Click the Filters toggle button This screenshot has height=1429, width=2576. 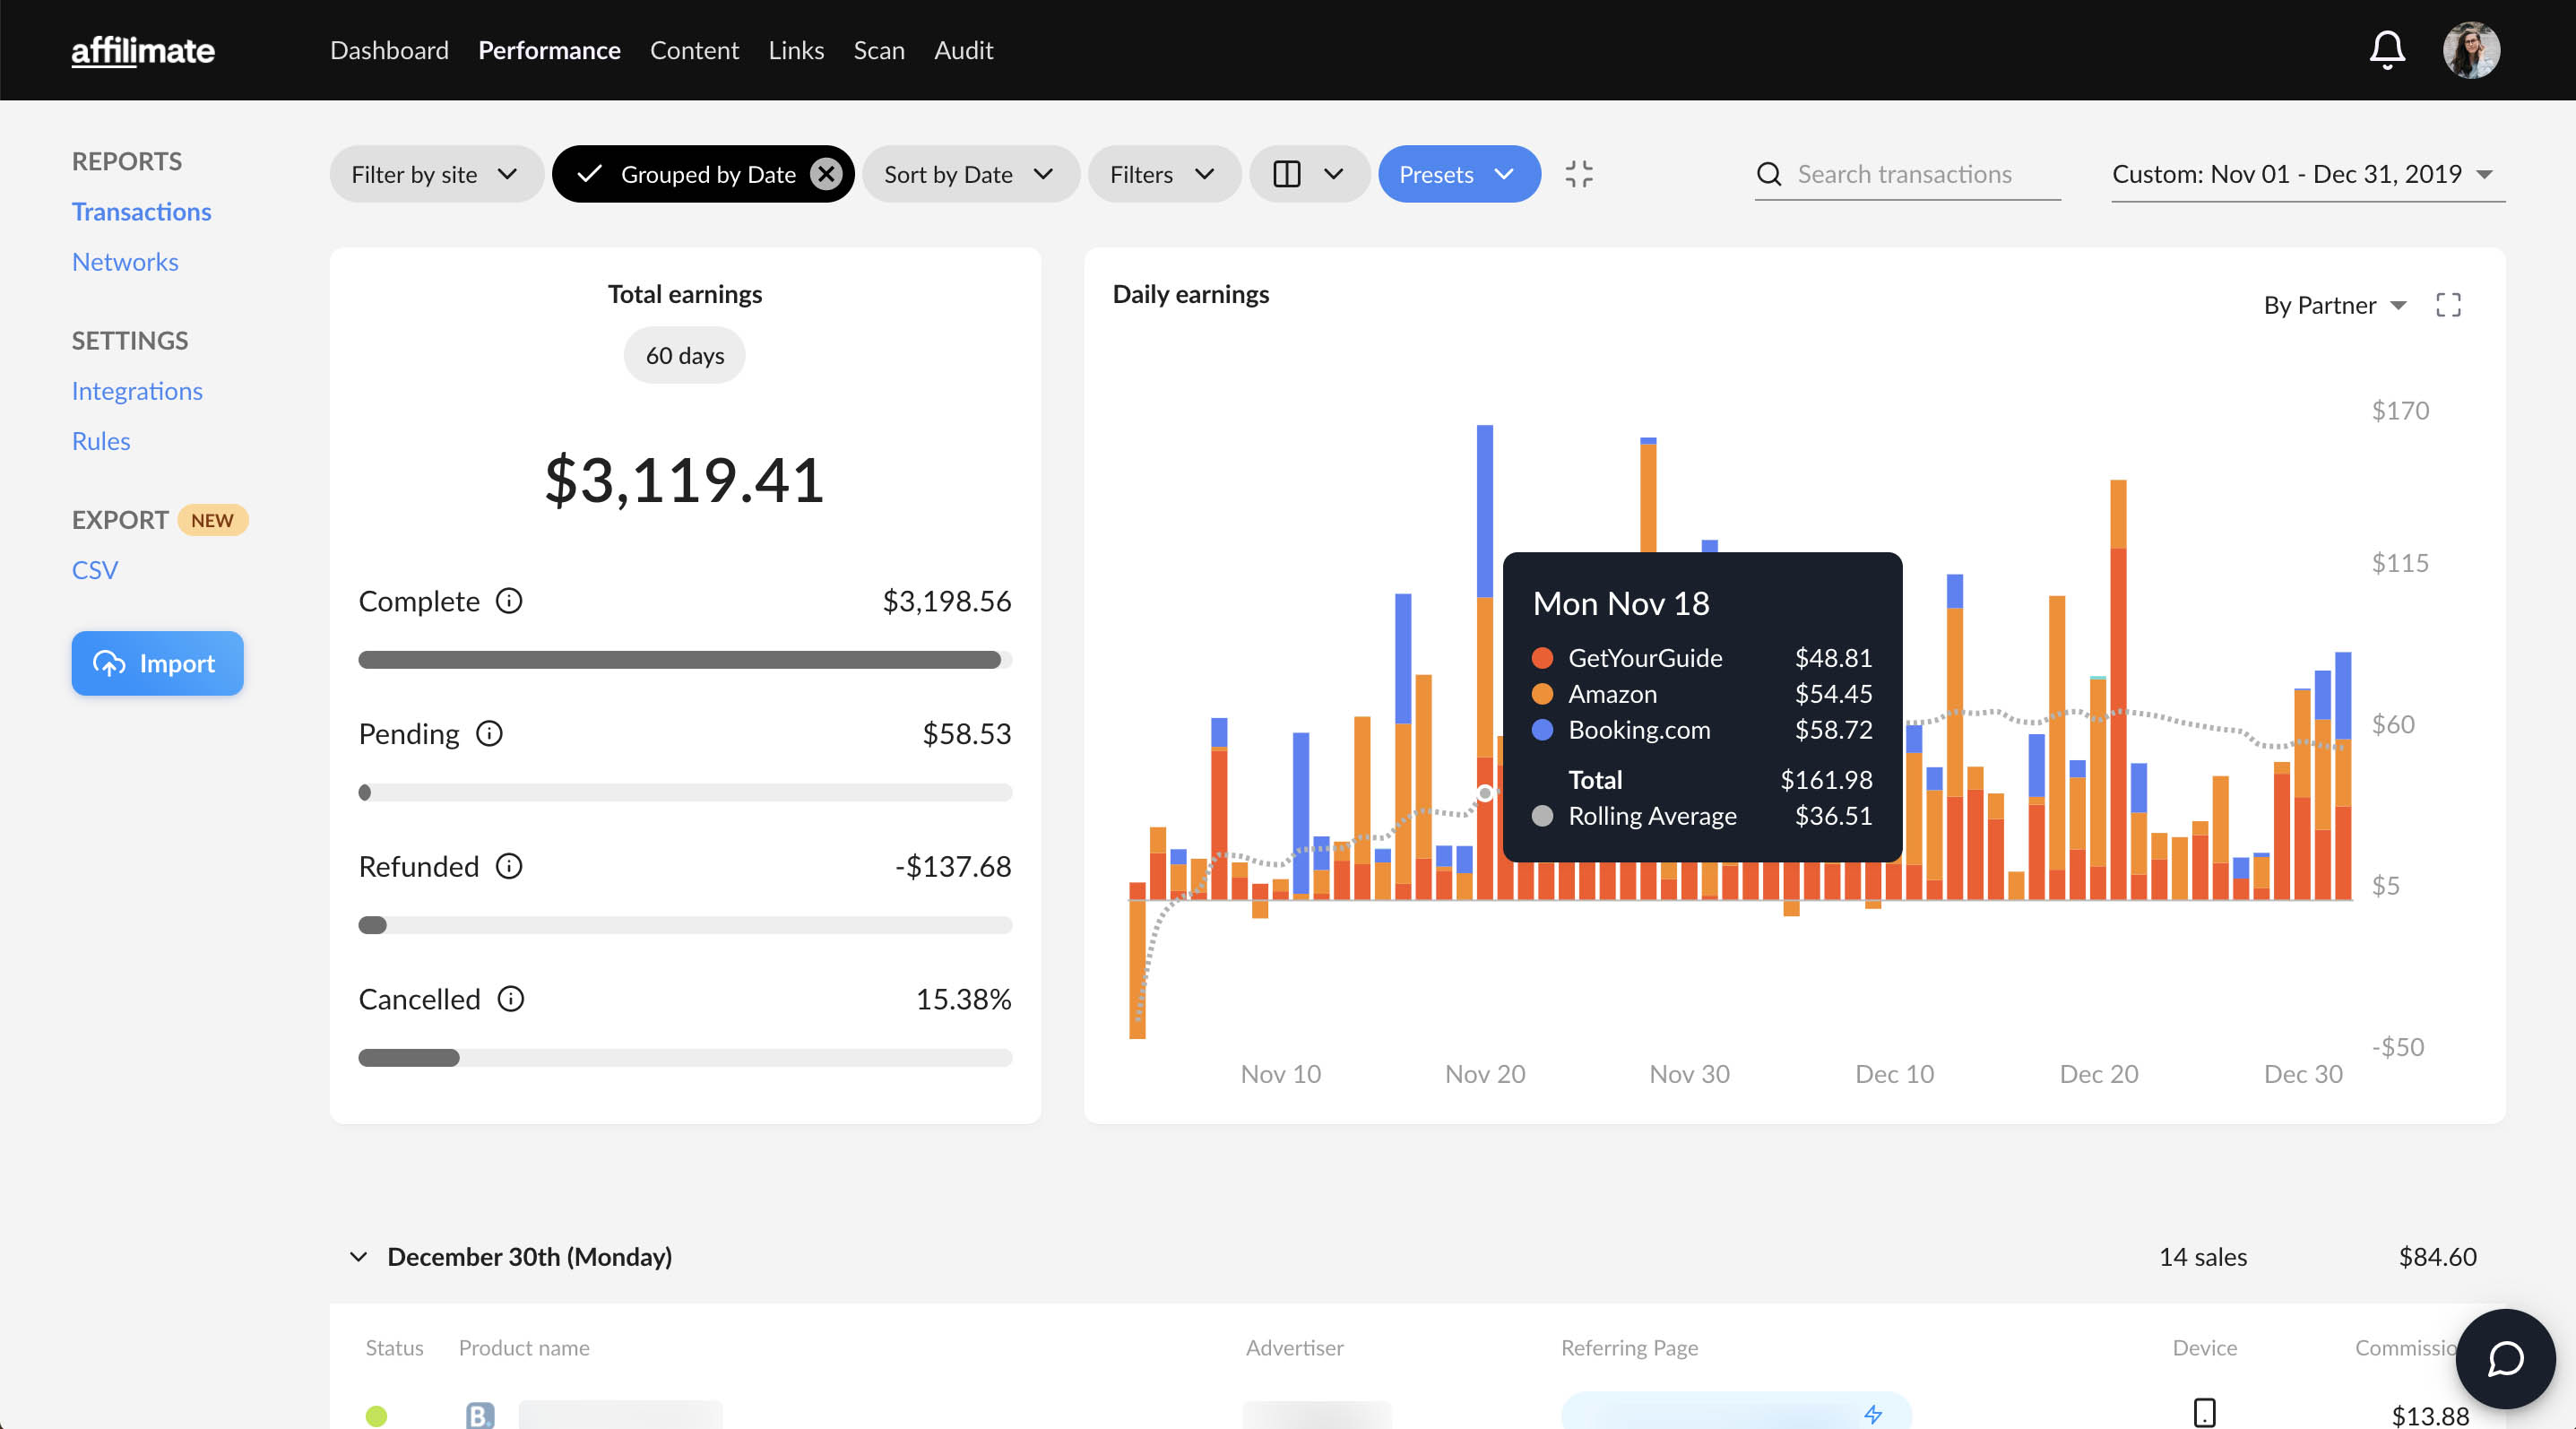[1162, 174]
